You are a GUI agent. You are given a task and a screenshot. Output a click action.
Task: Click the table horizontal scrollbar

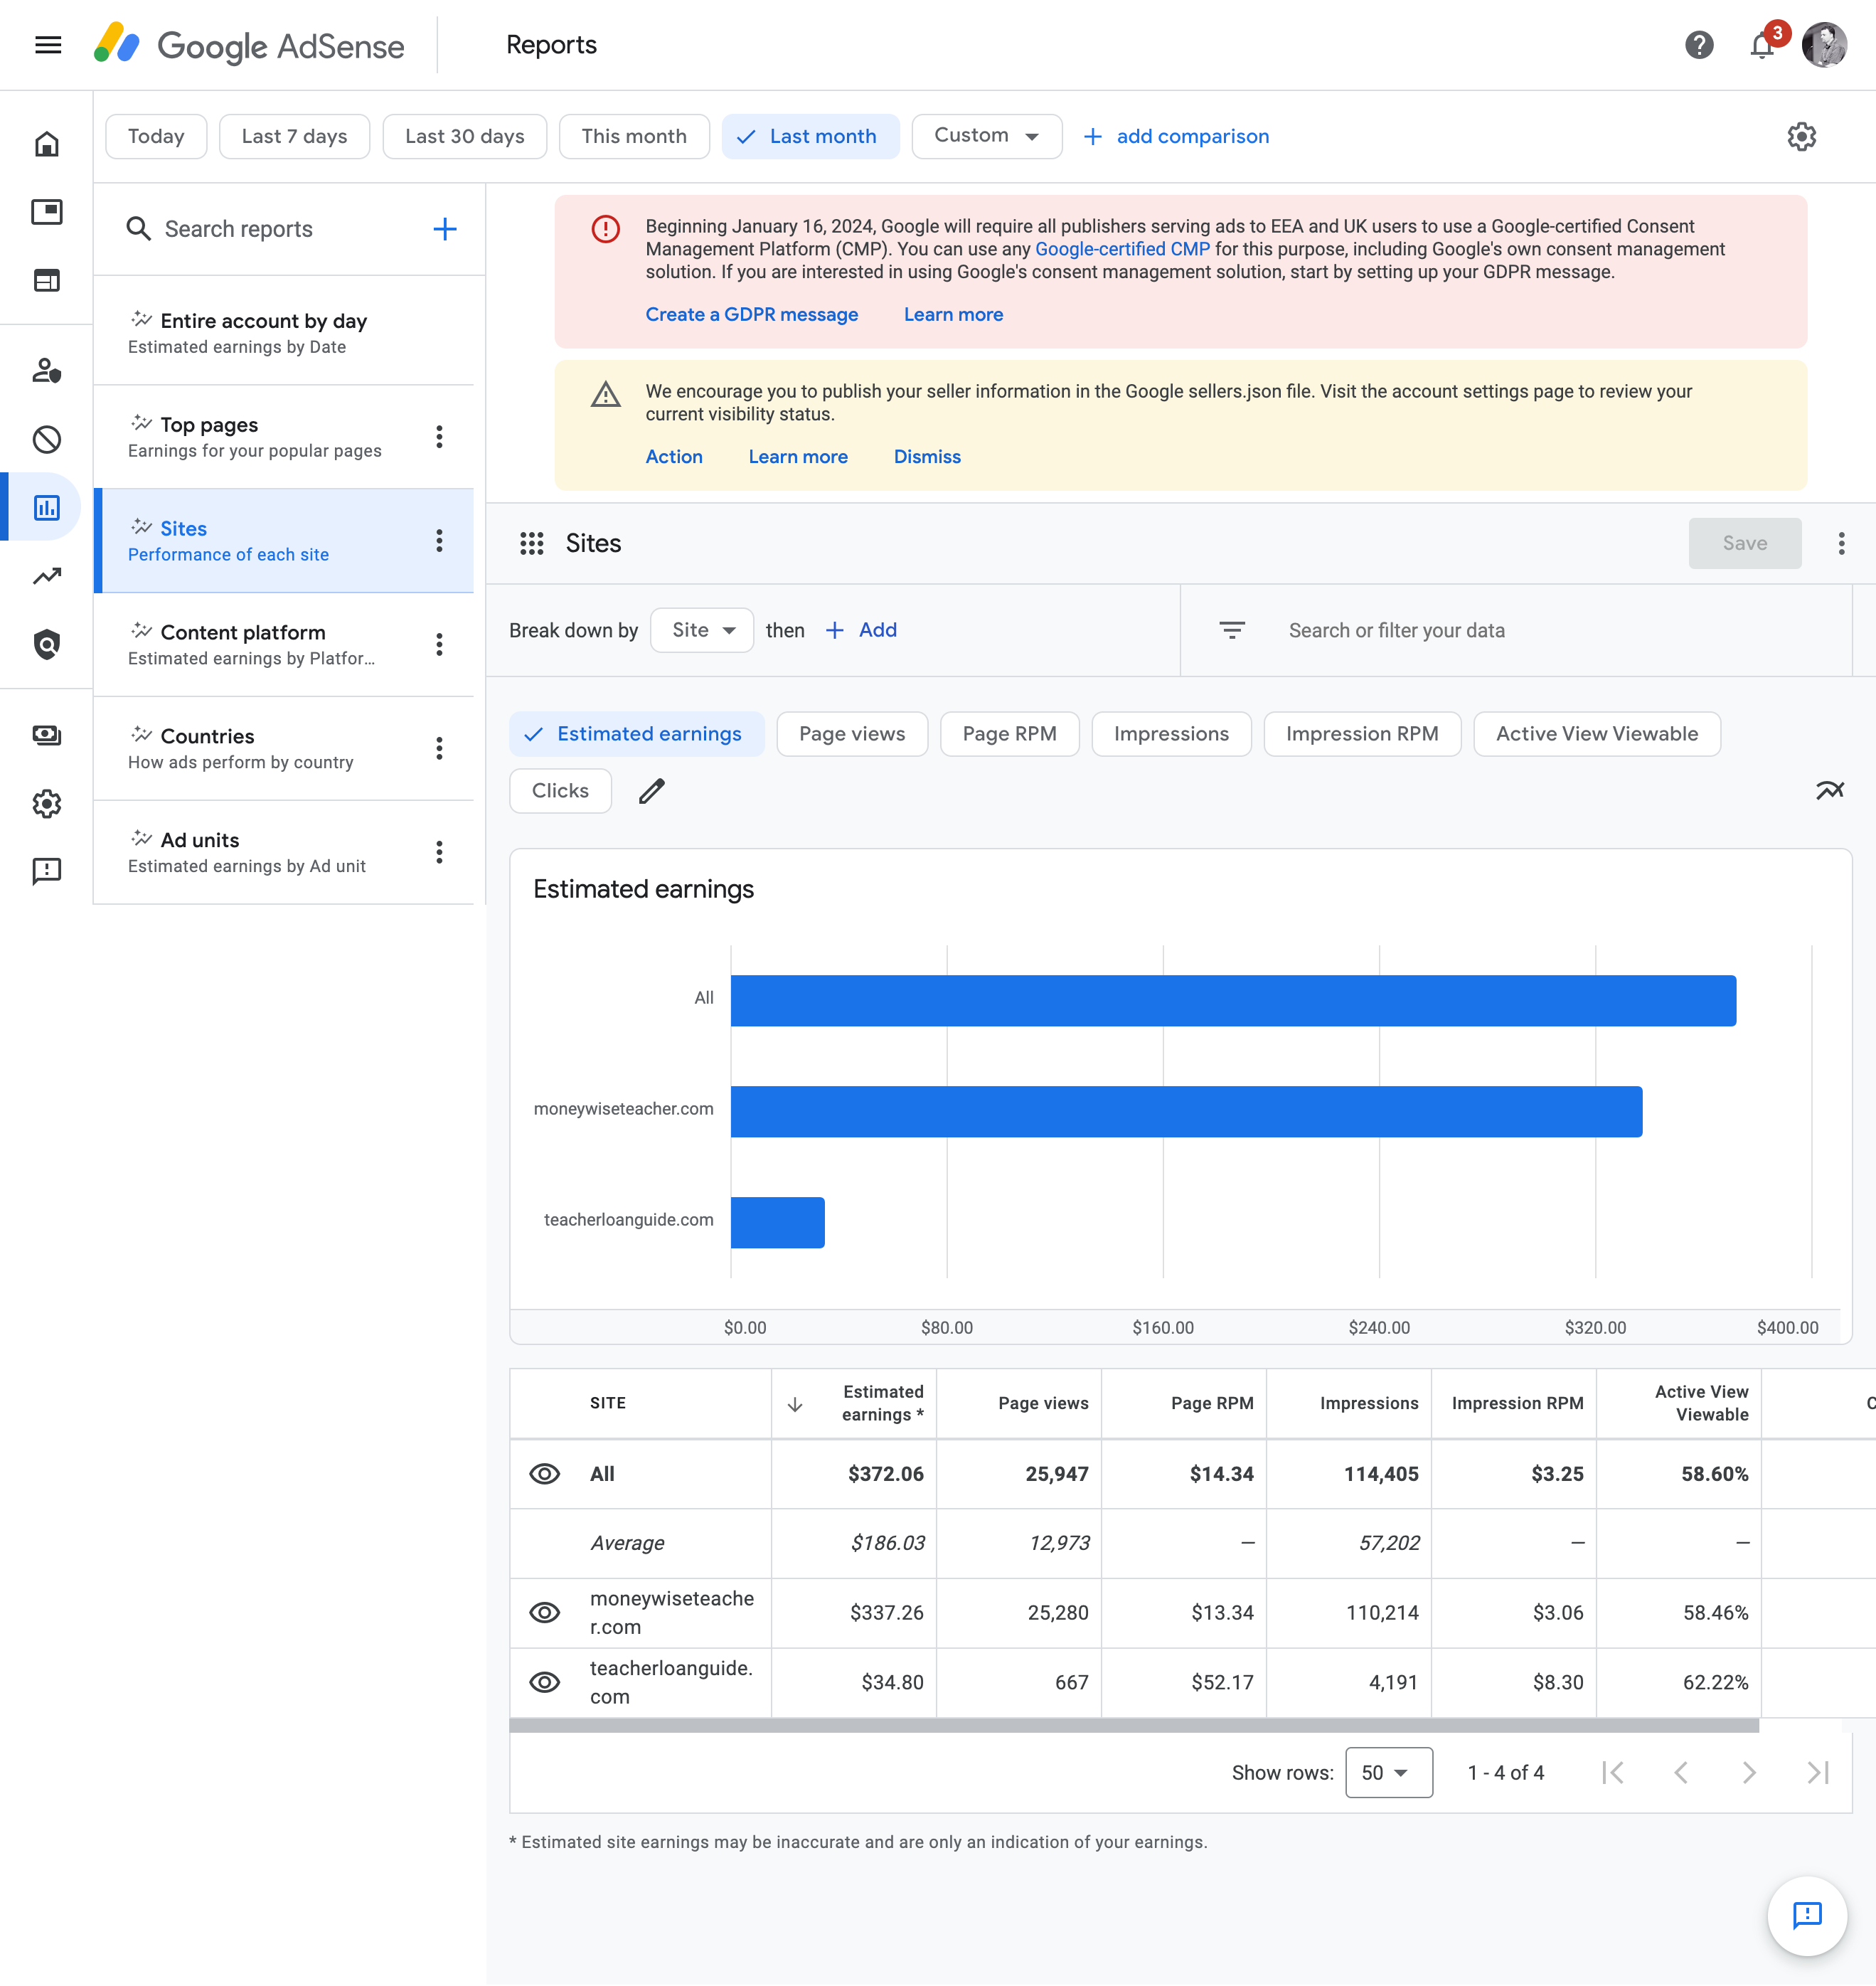(1134, 1726)
